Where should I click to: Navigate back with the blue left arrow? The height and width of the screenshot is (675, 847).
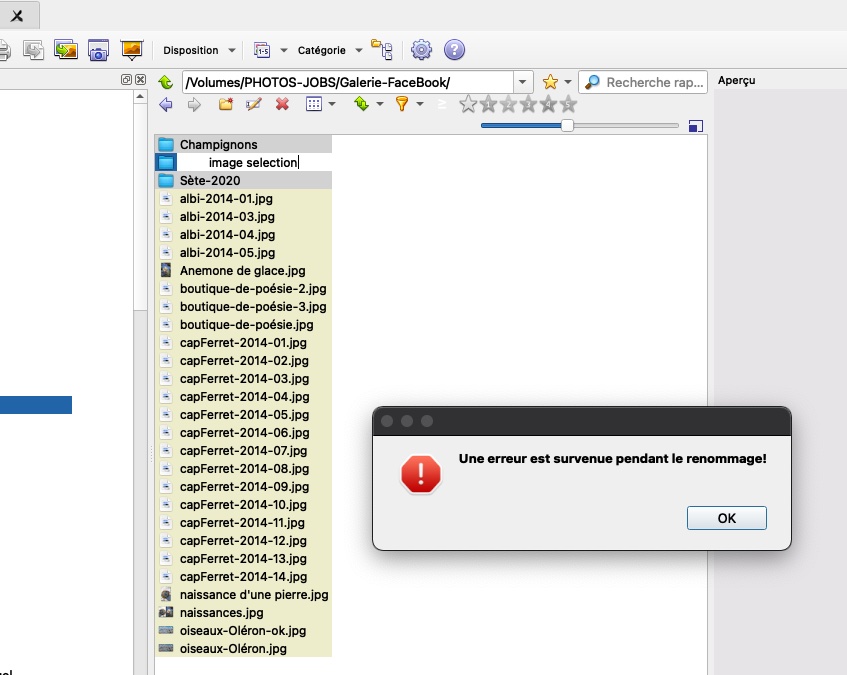166,104
